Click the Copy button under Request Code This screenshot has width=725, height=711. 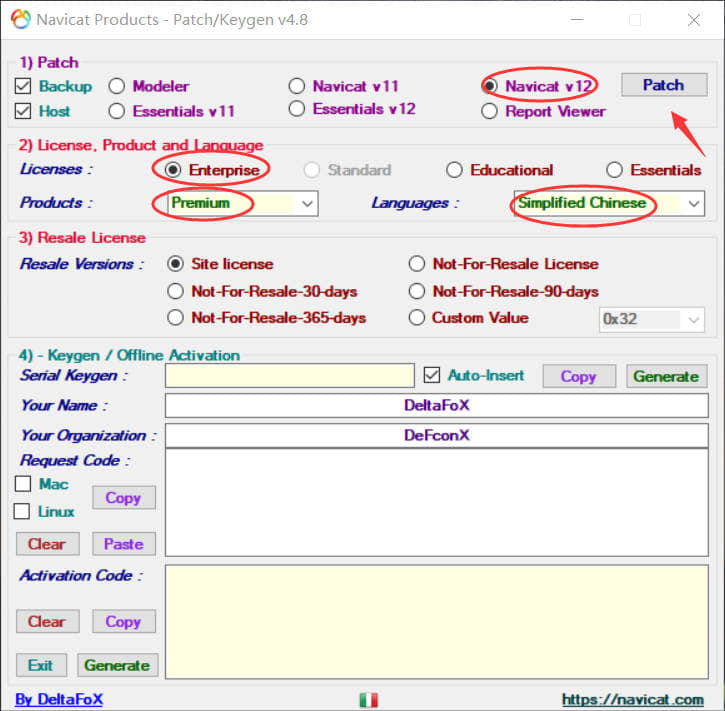[123, 498]
